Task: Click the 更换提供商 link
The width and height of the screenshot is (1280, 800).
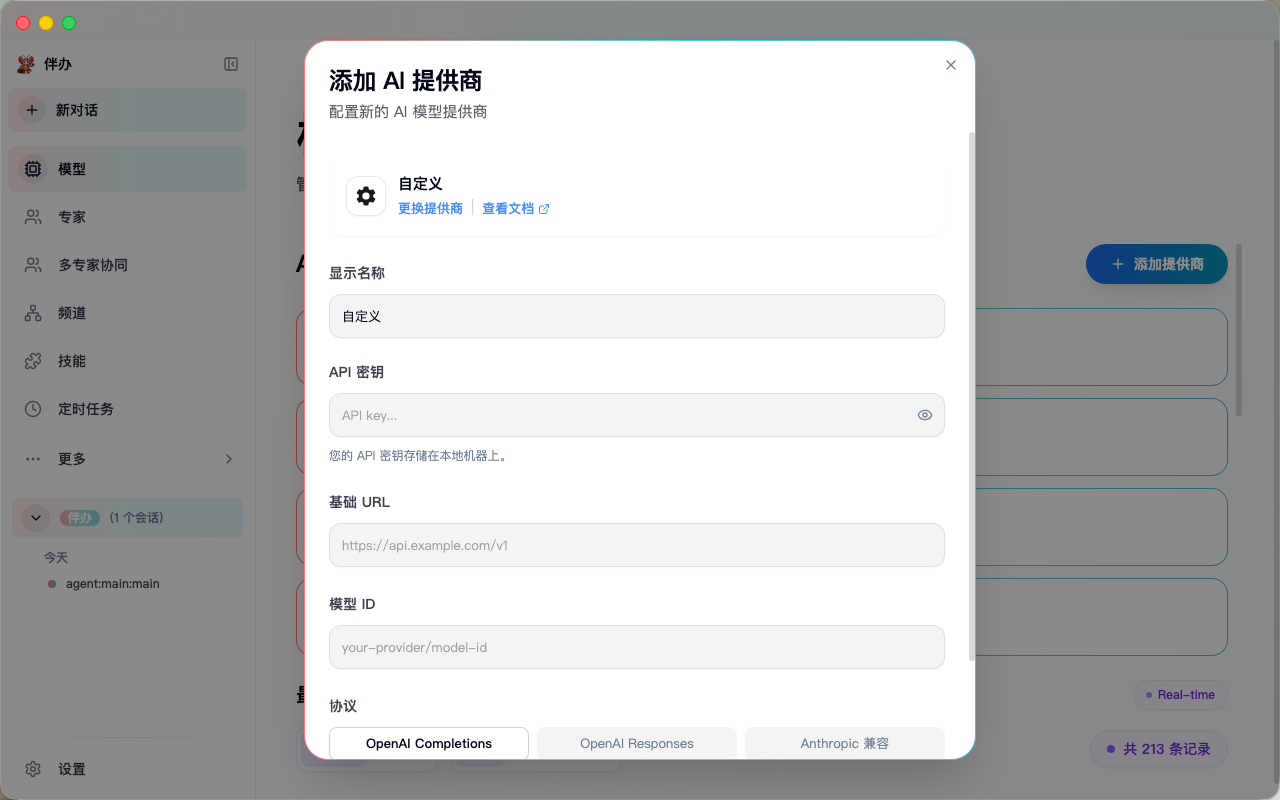Action: pyautogui.click(x=429, y=208)
